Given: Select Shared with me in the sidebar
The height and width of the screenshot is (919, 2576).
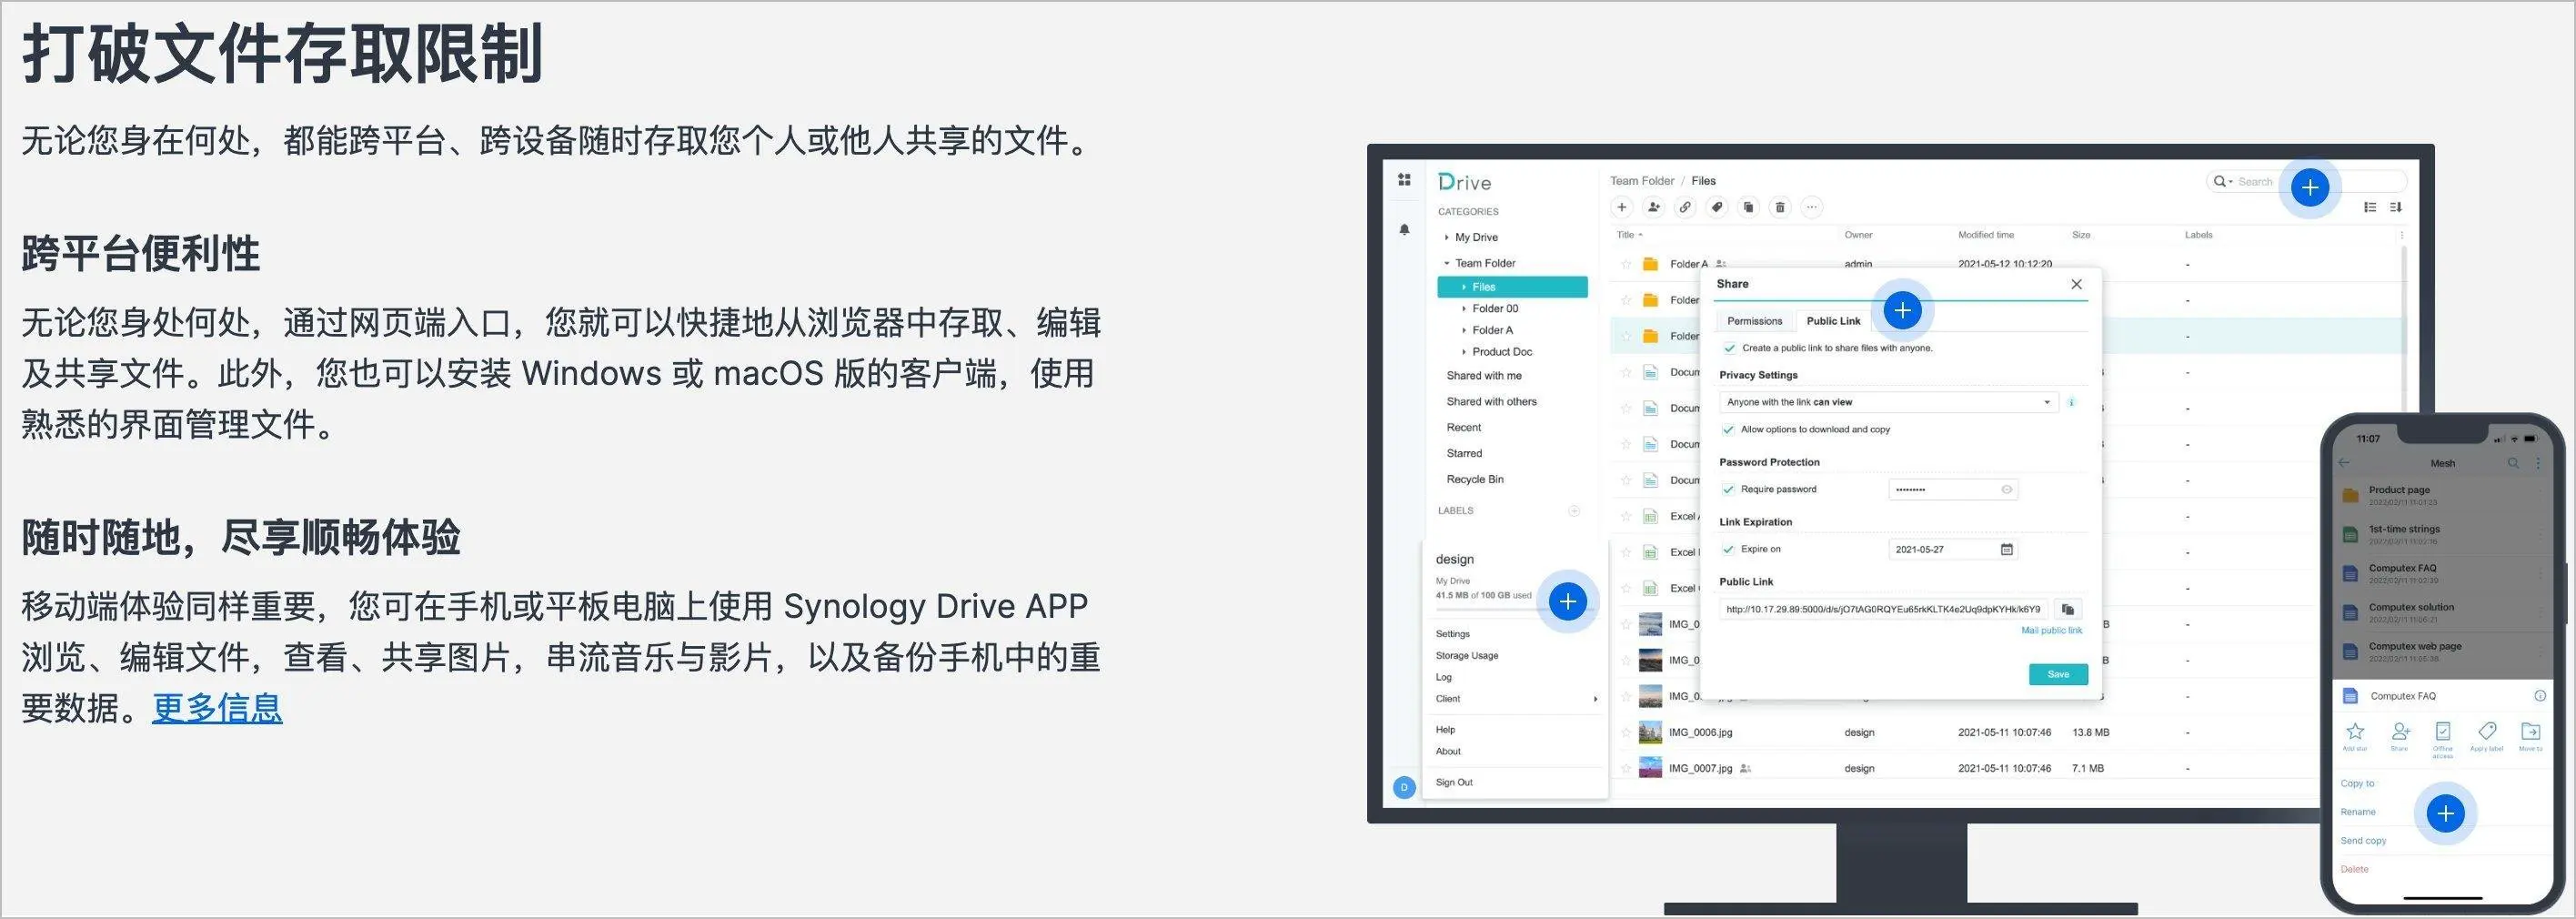Looking at the screenshot, I should [x=1483, y=376].
